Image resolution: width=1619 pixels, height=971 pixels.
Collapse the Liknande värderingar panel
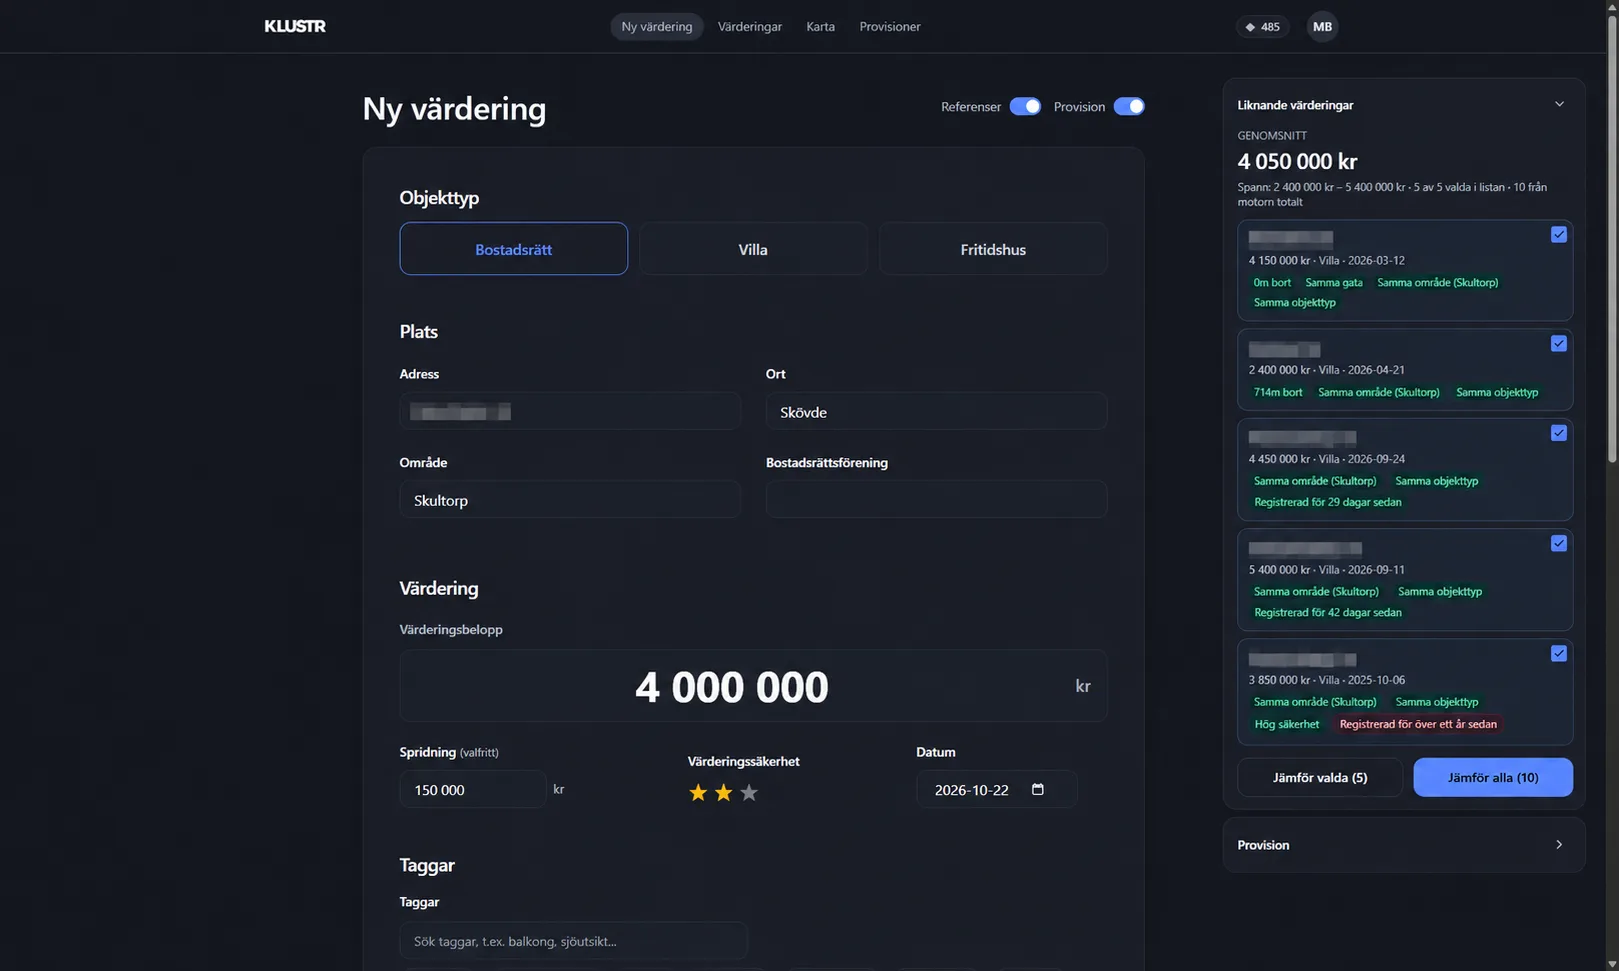[1559, 104]
